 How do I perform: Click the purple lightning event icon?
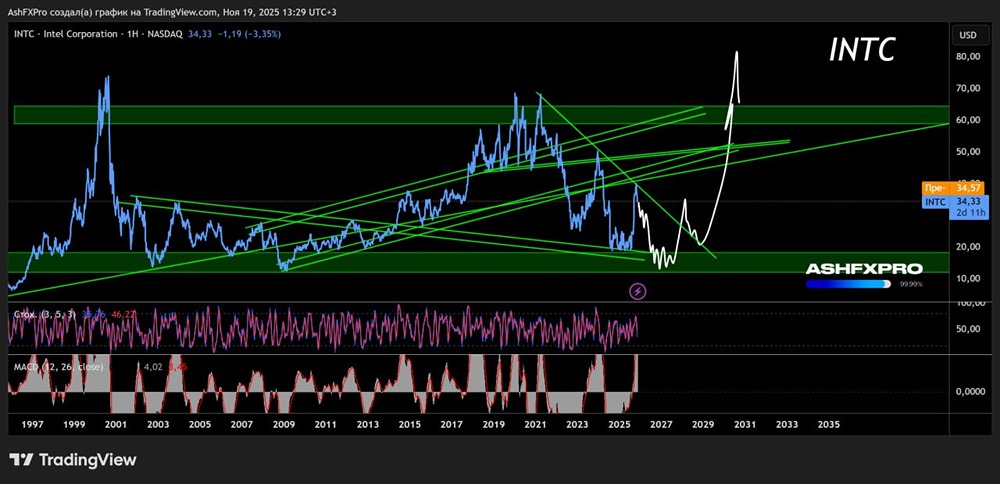tap(638, 292)
